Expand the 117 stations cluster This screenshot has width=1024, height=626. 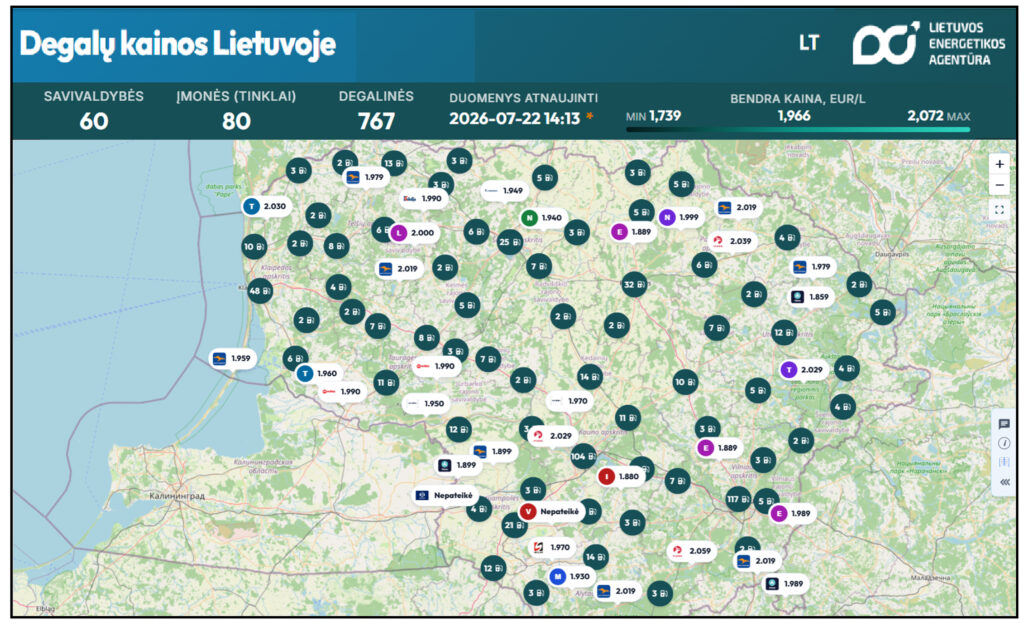738,499
